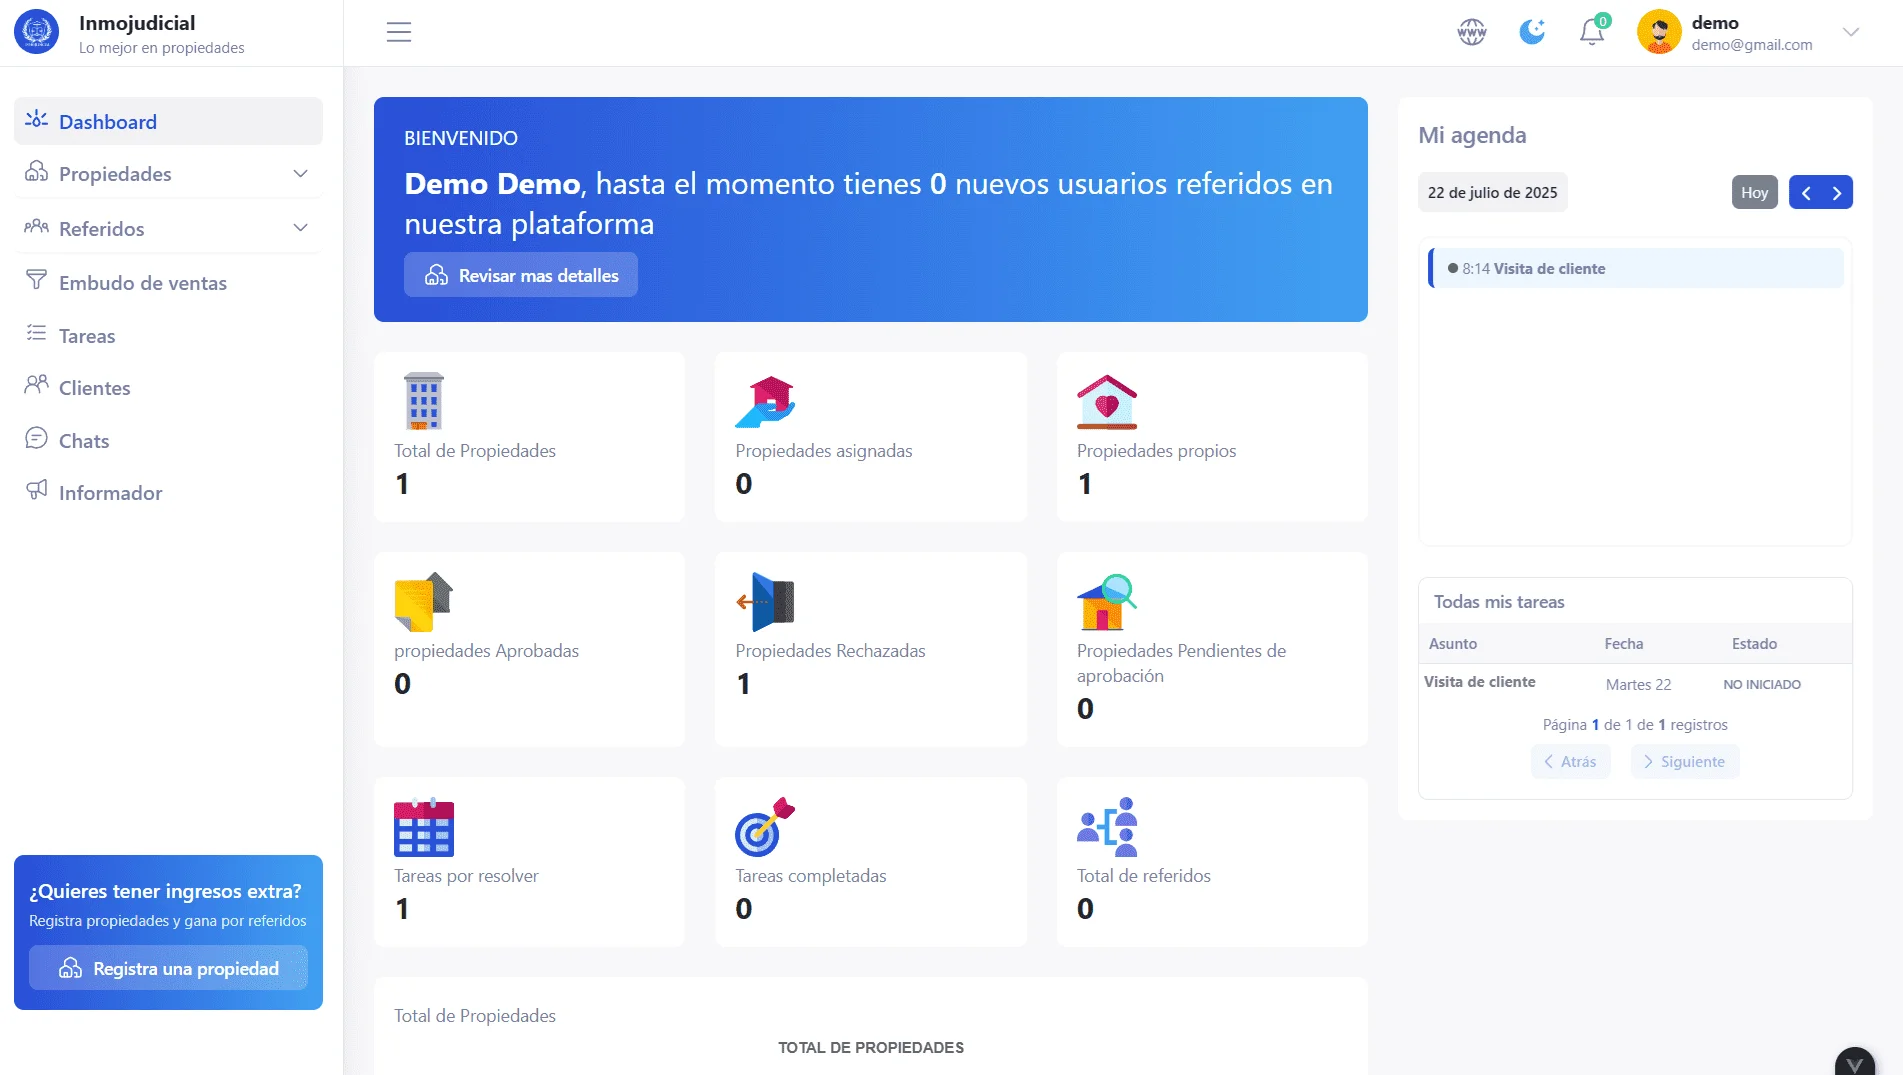
Task: Click the demo user avatar
Action: coord(1659,32)
